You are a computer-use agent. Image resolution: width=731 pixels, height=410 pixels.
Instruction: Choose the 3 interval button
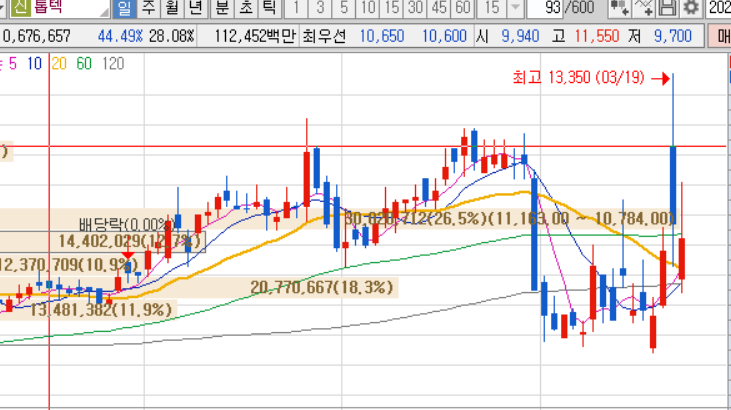tap(320, 7)
